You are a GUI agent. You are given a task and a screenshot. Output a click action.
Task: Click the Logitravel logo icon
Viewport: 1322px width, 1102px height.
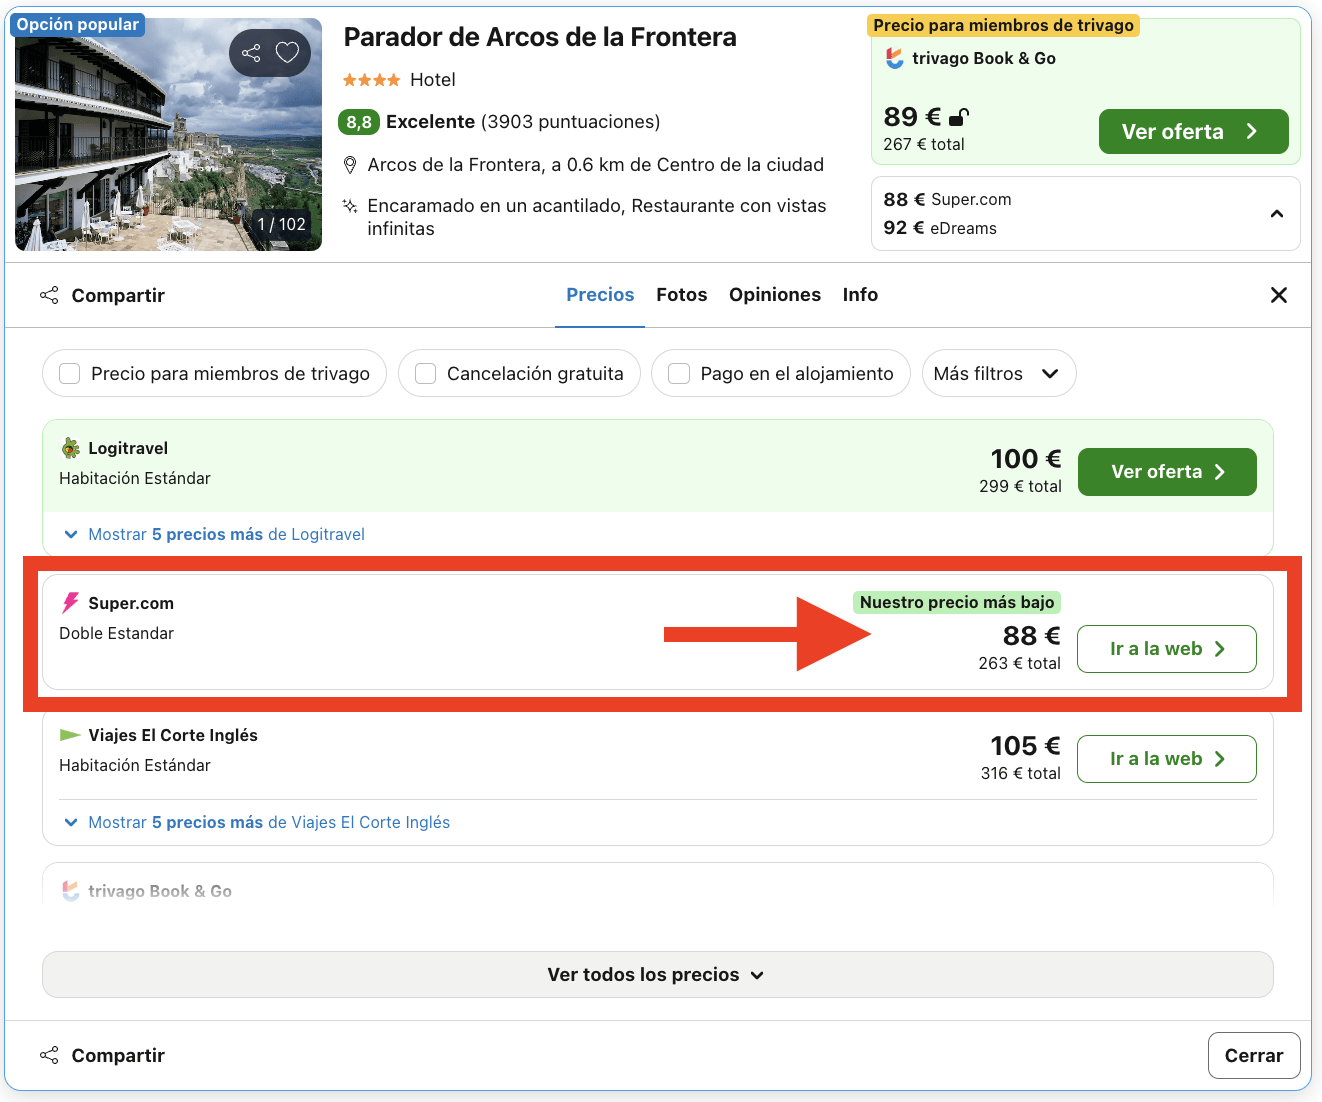[68, 447]
